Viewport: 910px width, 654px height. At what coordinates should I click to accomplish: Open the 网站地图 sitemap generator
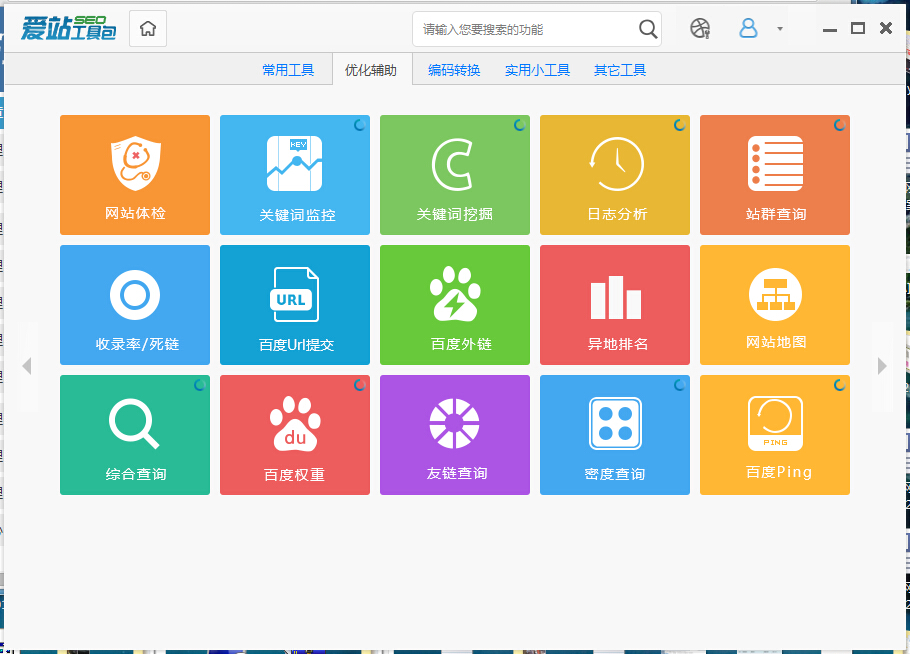(775, 305)
